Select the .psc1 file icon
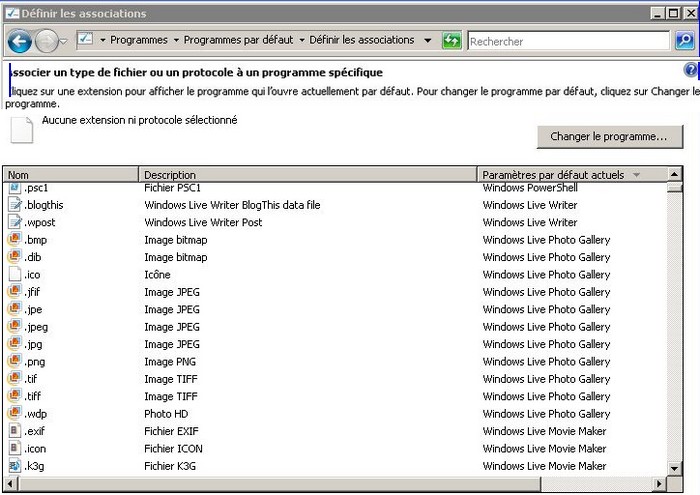 pos(15,187)
